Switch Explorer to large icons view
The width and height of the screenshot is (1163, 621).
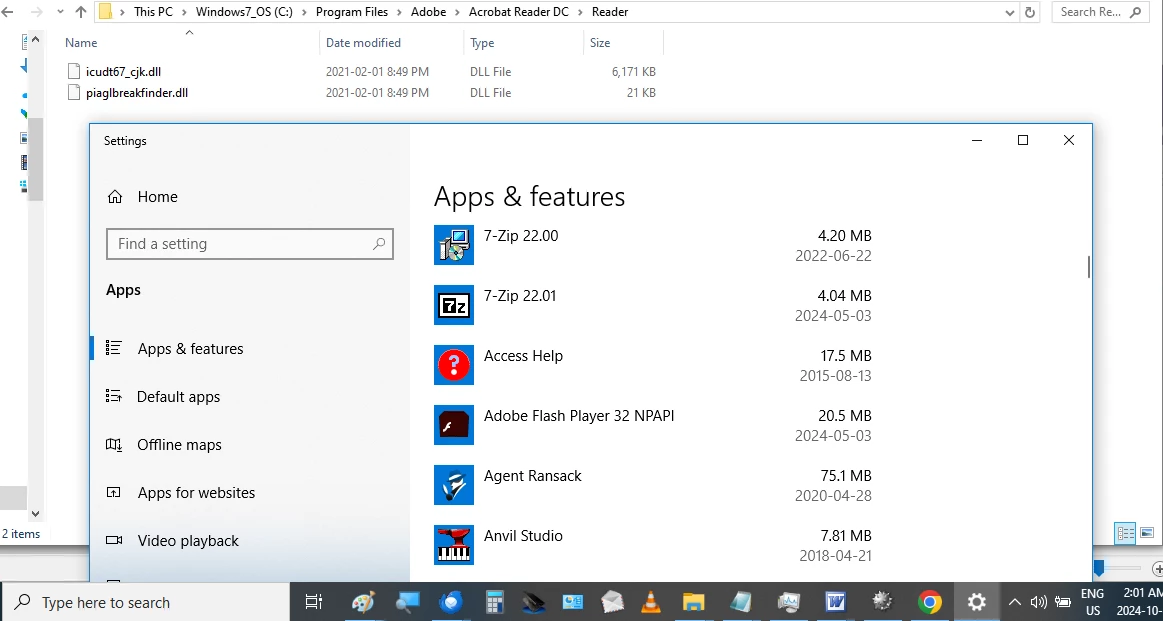click(1147, 533)
